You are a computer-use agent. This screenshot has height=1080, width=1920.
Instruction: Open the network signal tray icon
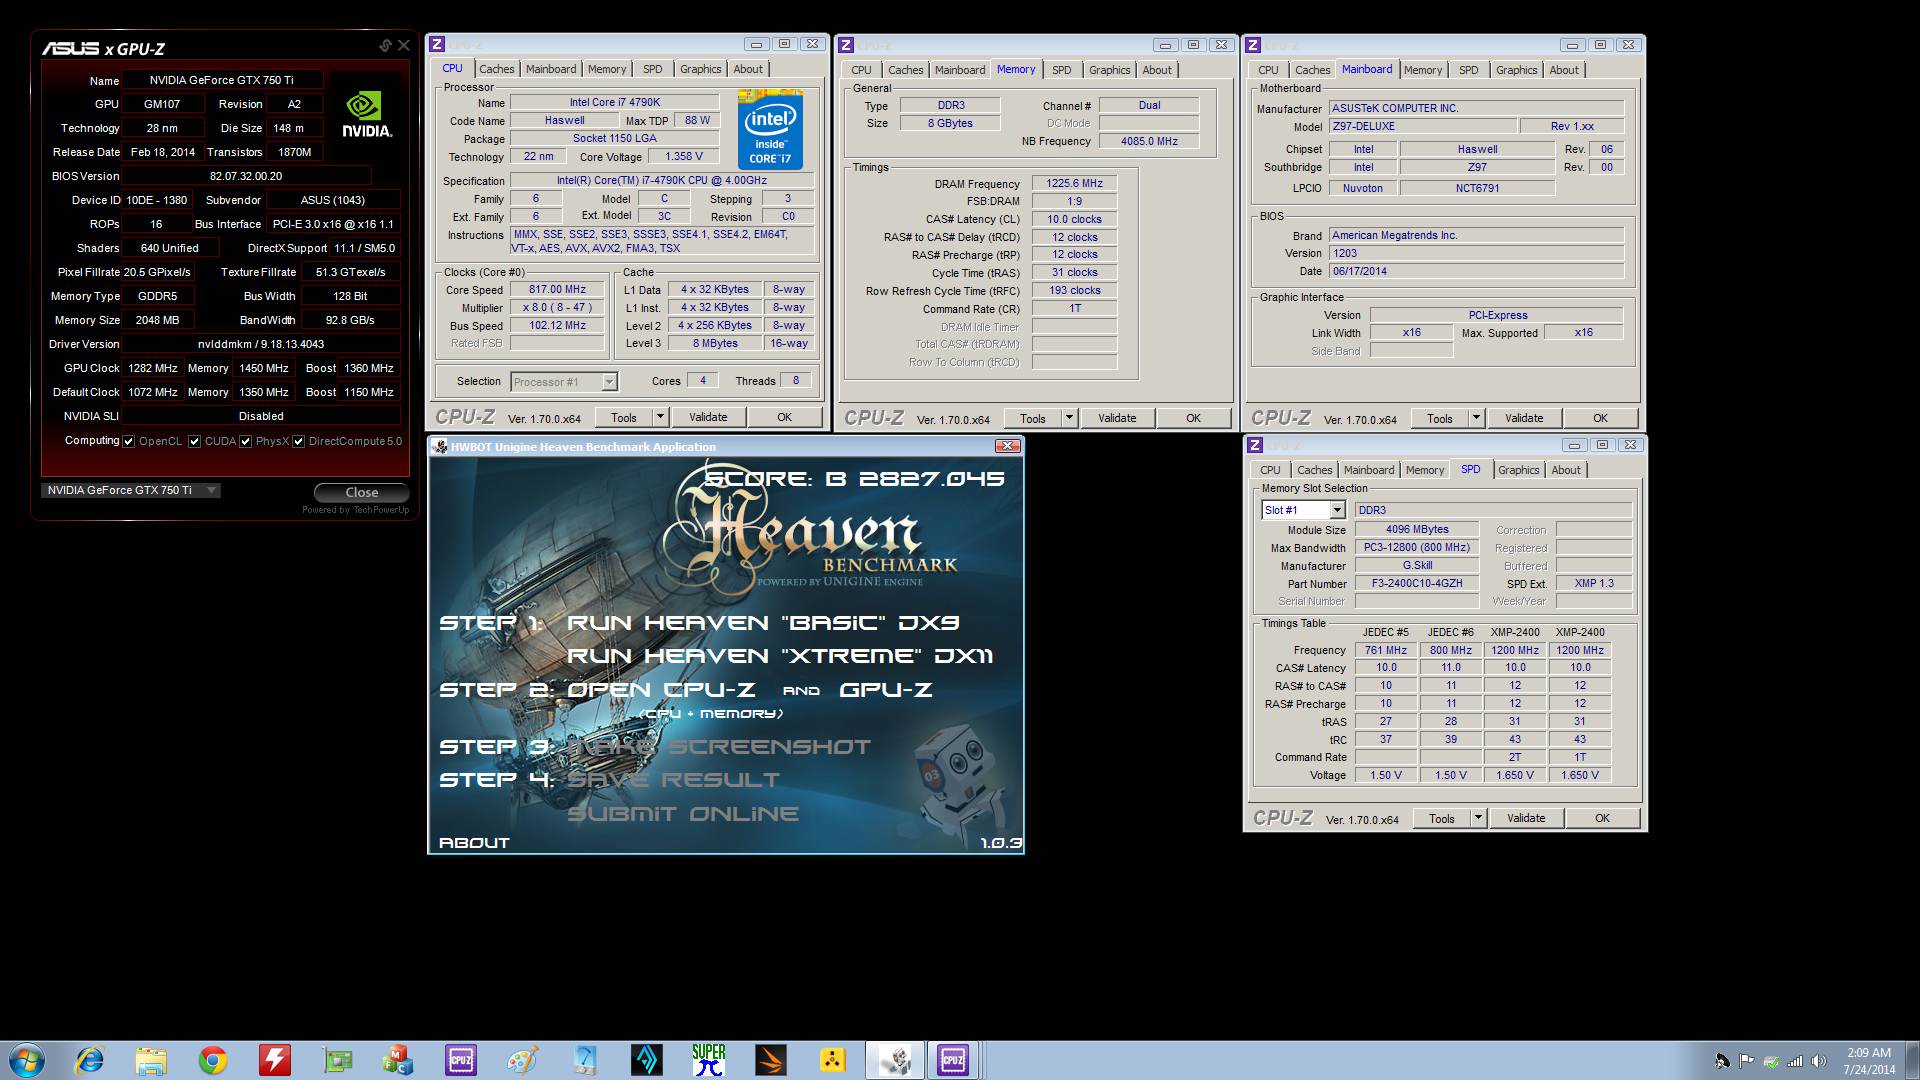pos(1795,1061)
